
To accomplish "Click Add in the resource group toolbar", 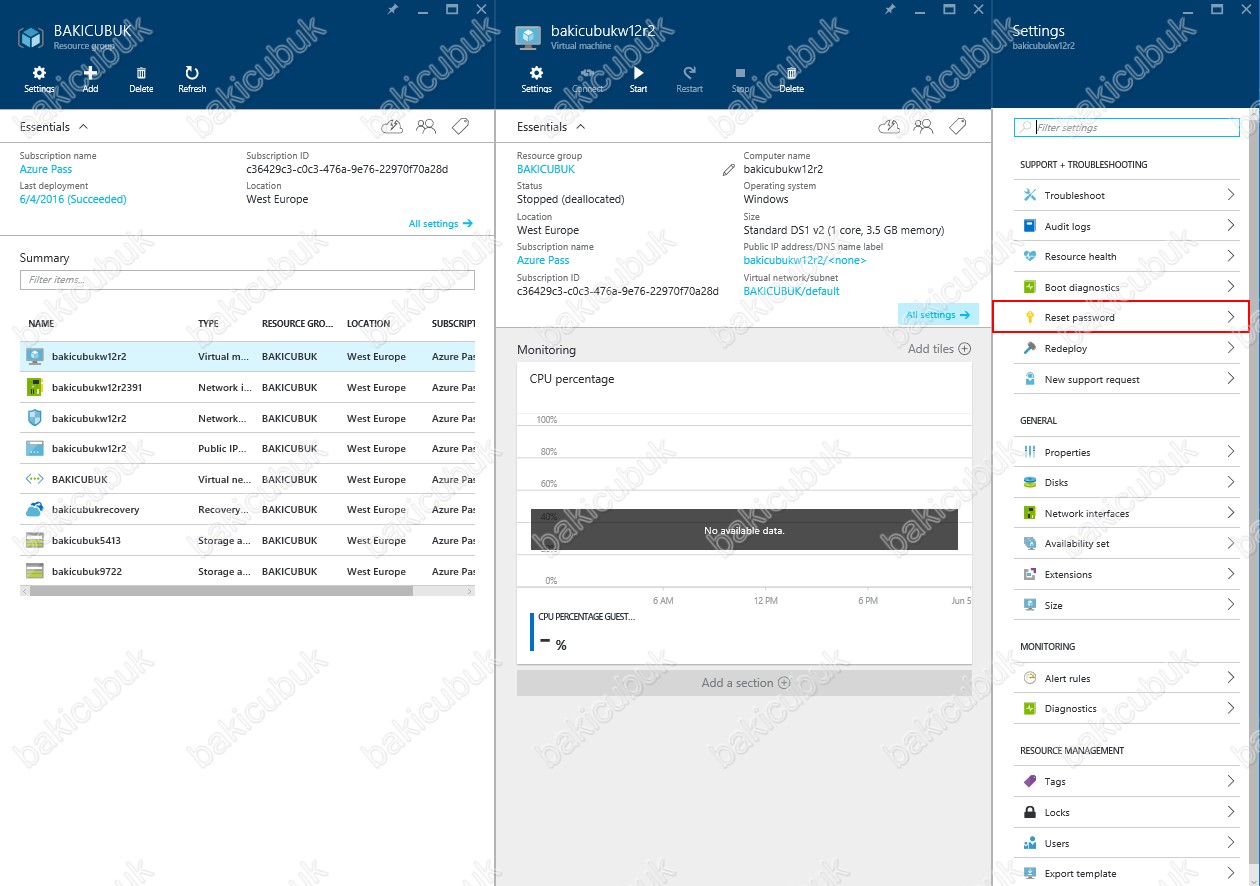I will [90, 79].
